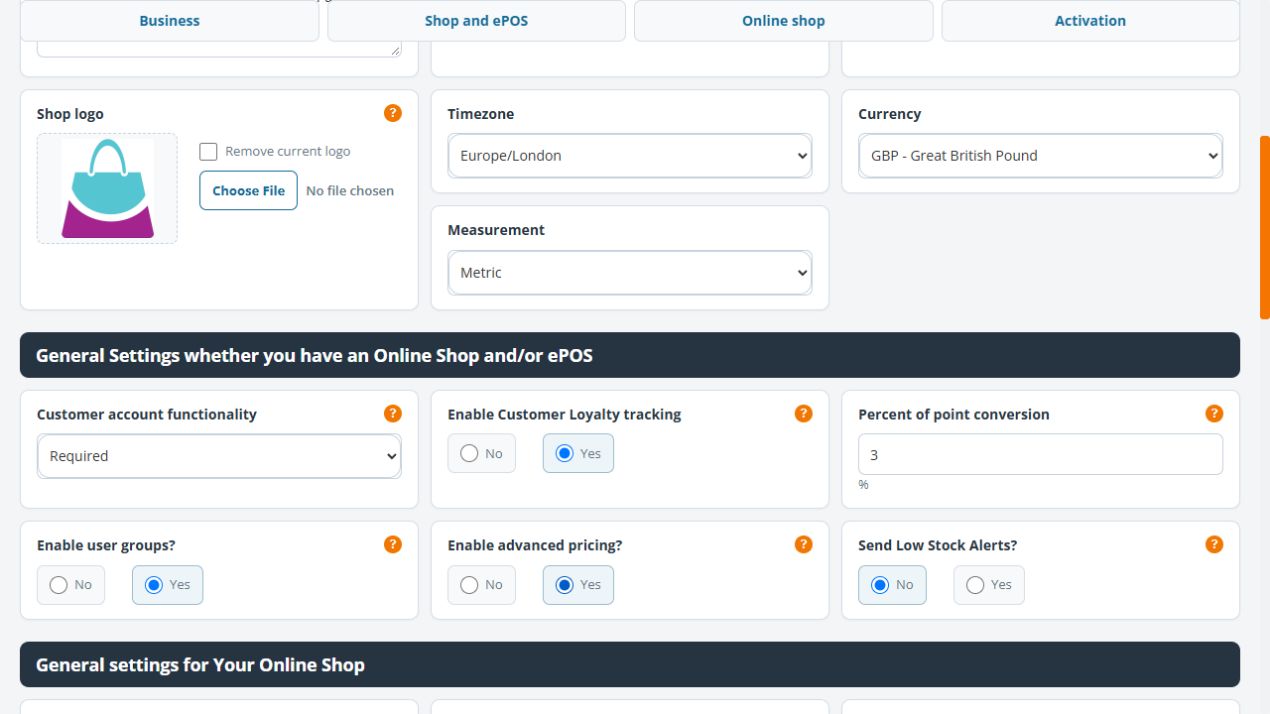
Task: Click the Percent of point conversion field
Action: click(1040, 454)
